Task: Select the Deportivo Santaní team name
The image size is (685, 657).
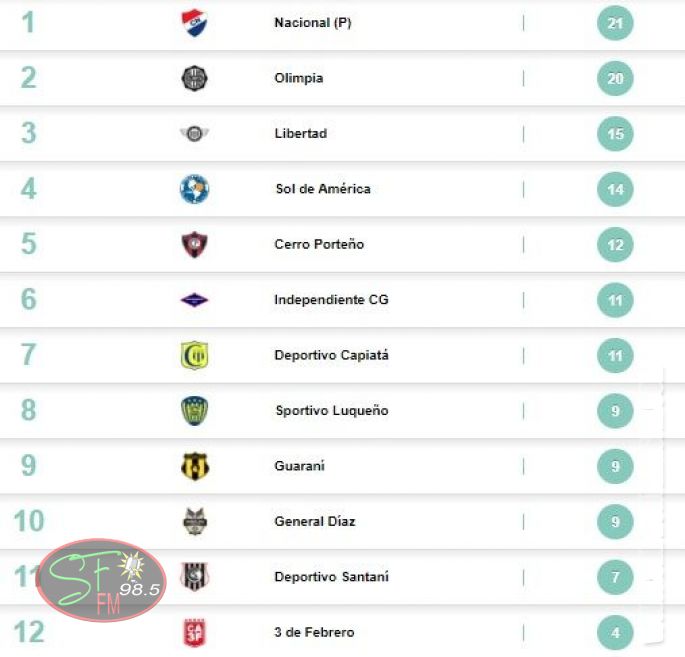Action: (331, 577)
